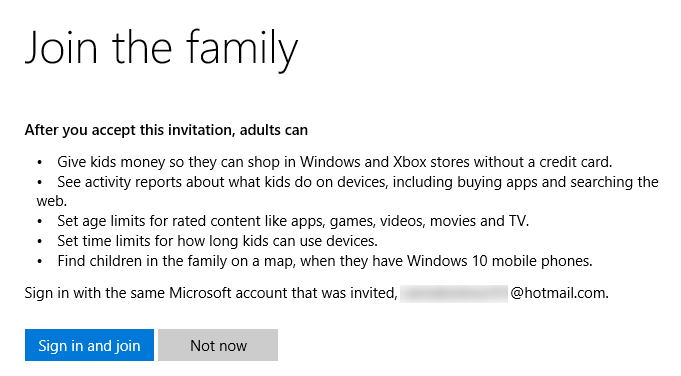This screenshot has width=681, height=376.
Task: Click the Sign in and join button
Action: click(89, 345)
